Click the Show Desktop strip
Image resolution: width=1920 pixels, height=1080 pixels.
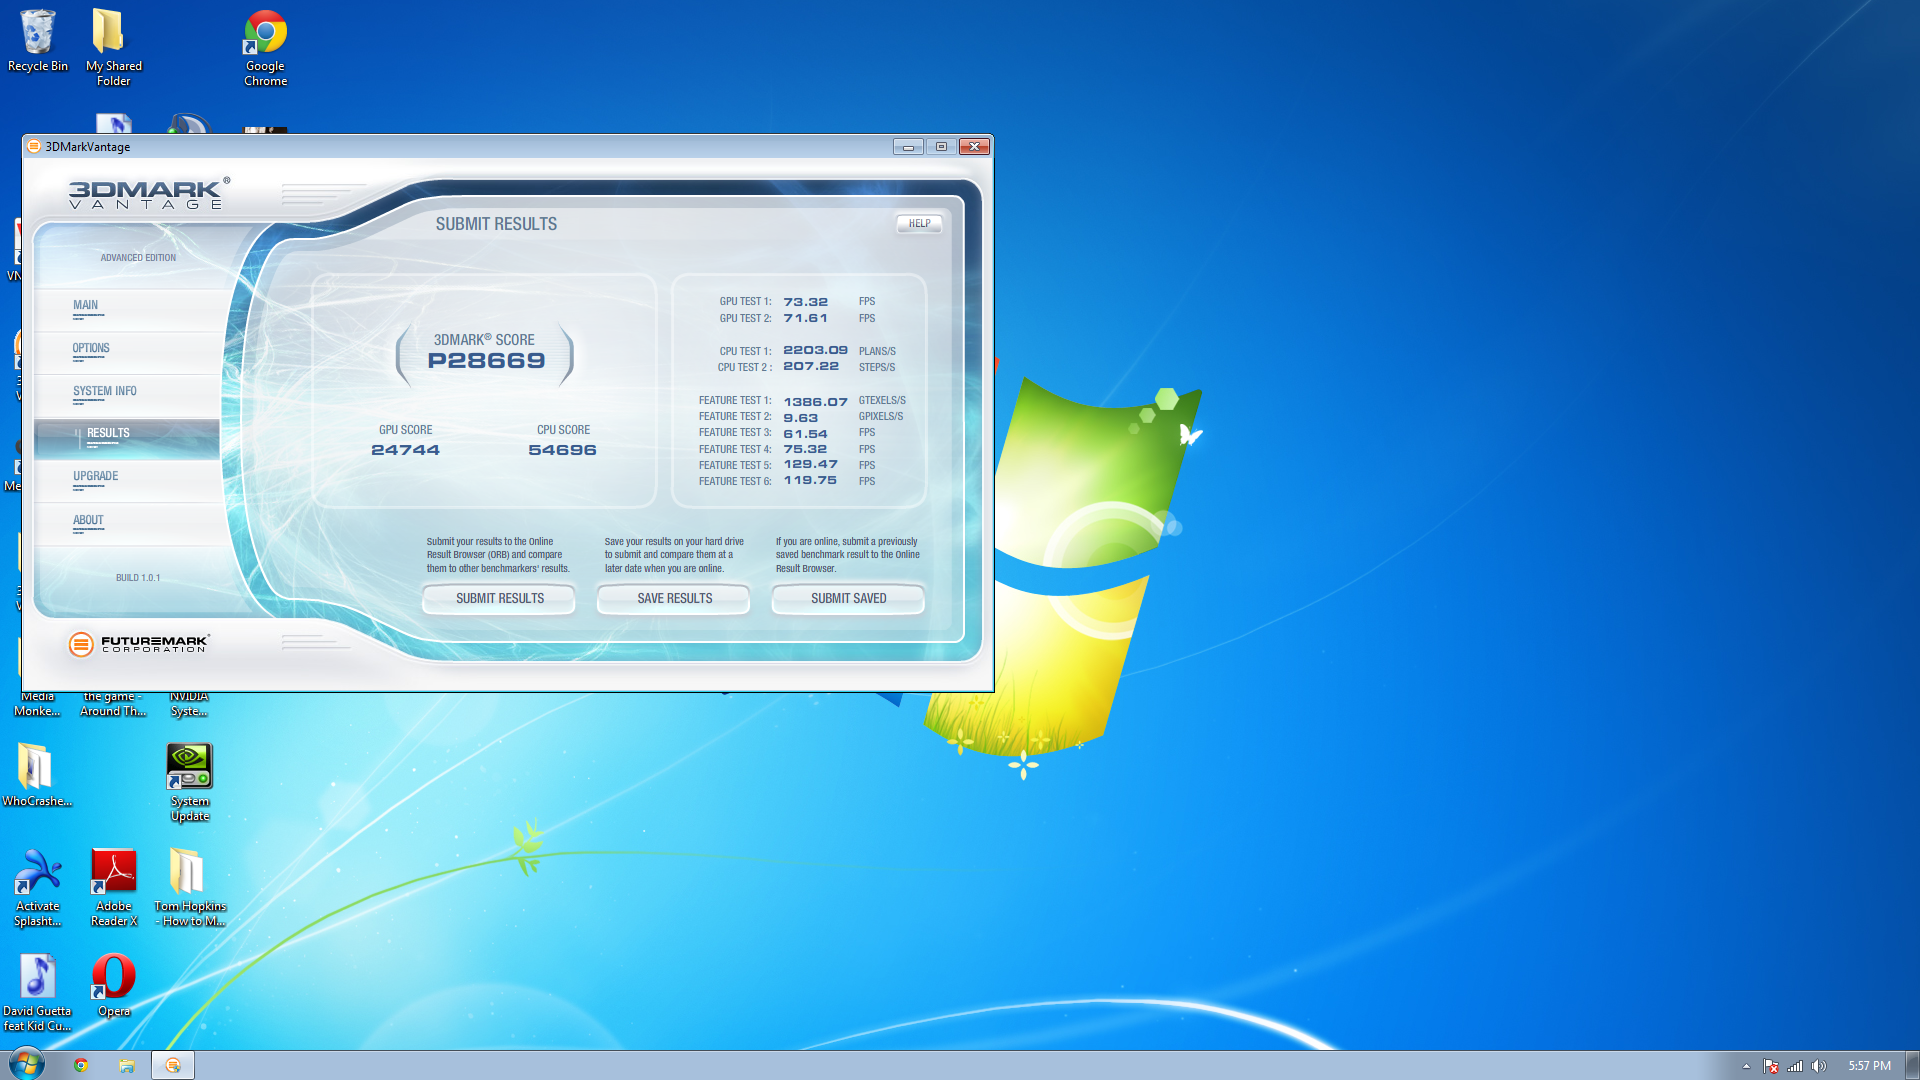click(1912, 1065)
